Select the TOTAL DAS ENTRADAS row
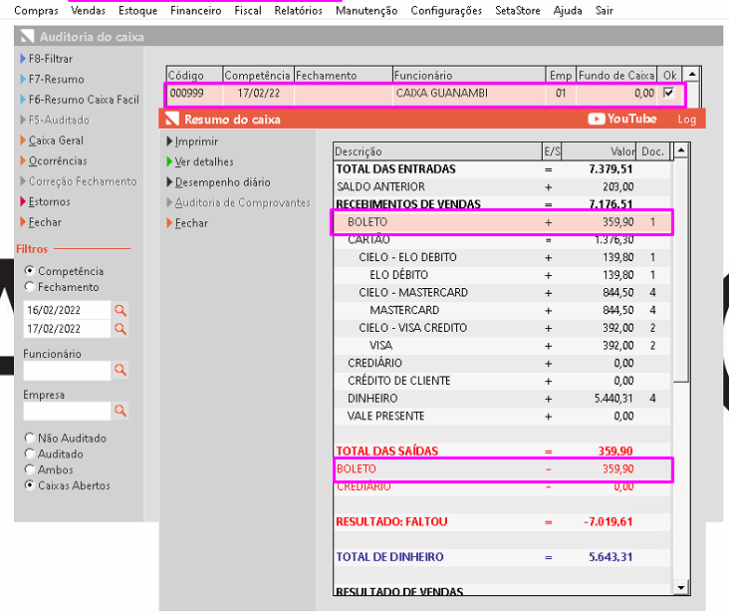Screen dimensions: 729x611 point(502,169)
